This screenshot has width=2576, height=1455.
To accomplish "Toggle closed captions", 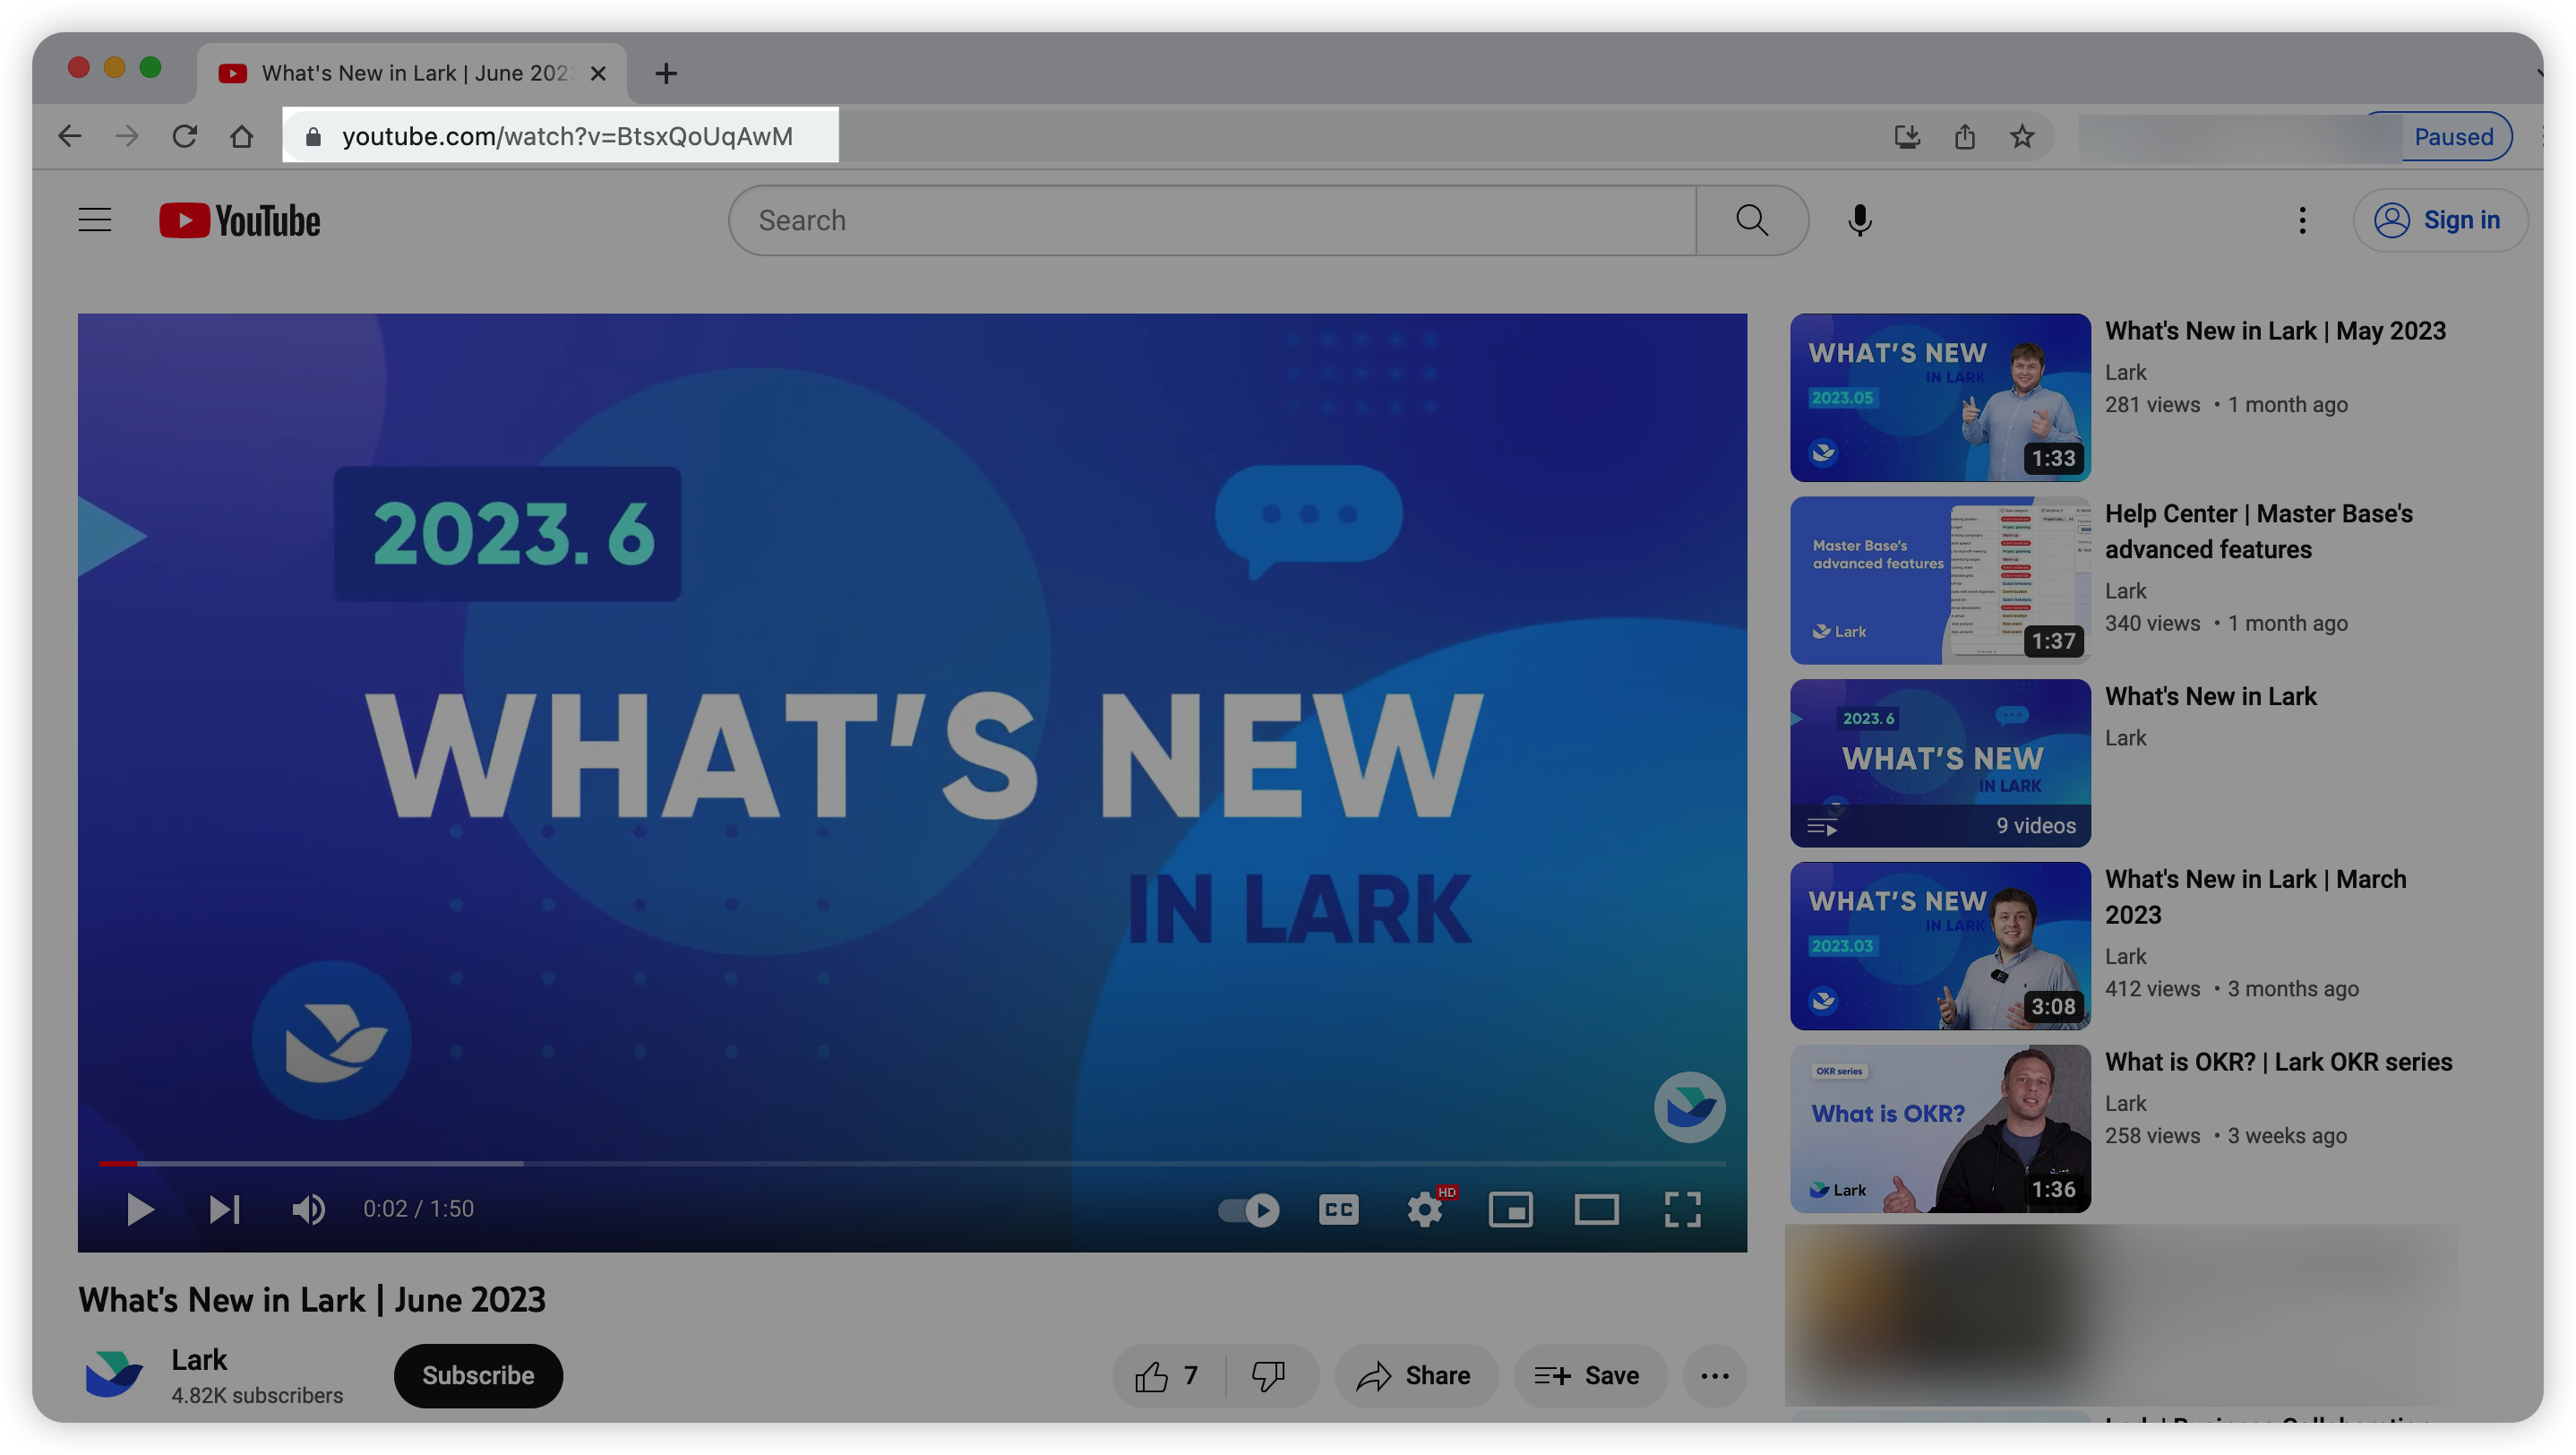I will coord(1338,1210).
